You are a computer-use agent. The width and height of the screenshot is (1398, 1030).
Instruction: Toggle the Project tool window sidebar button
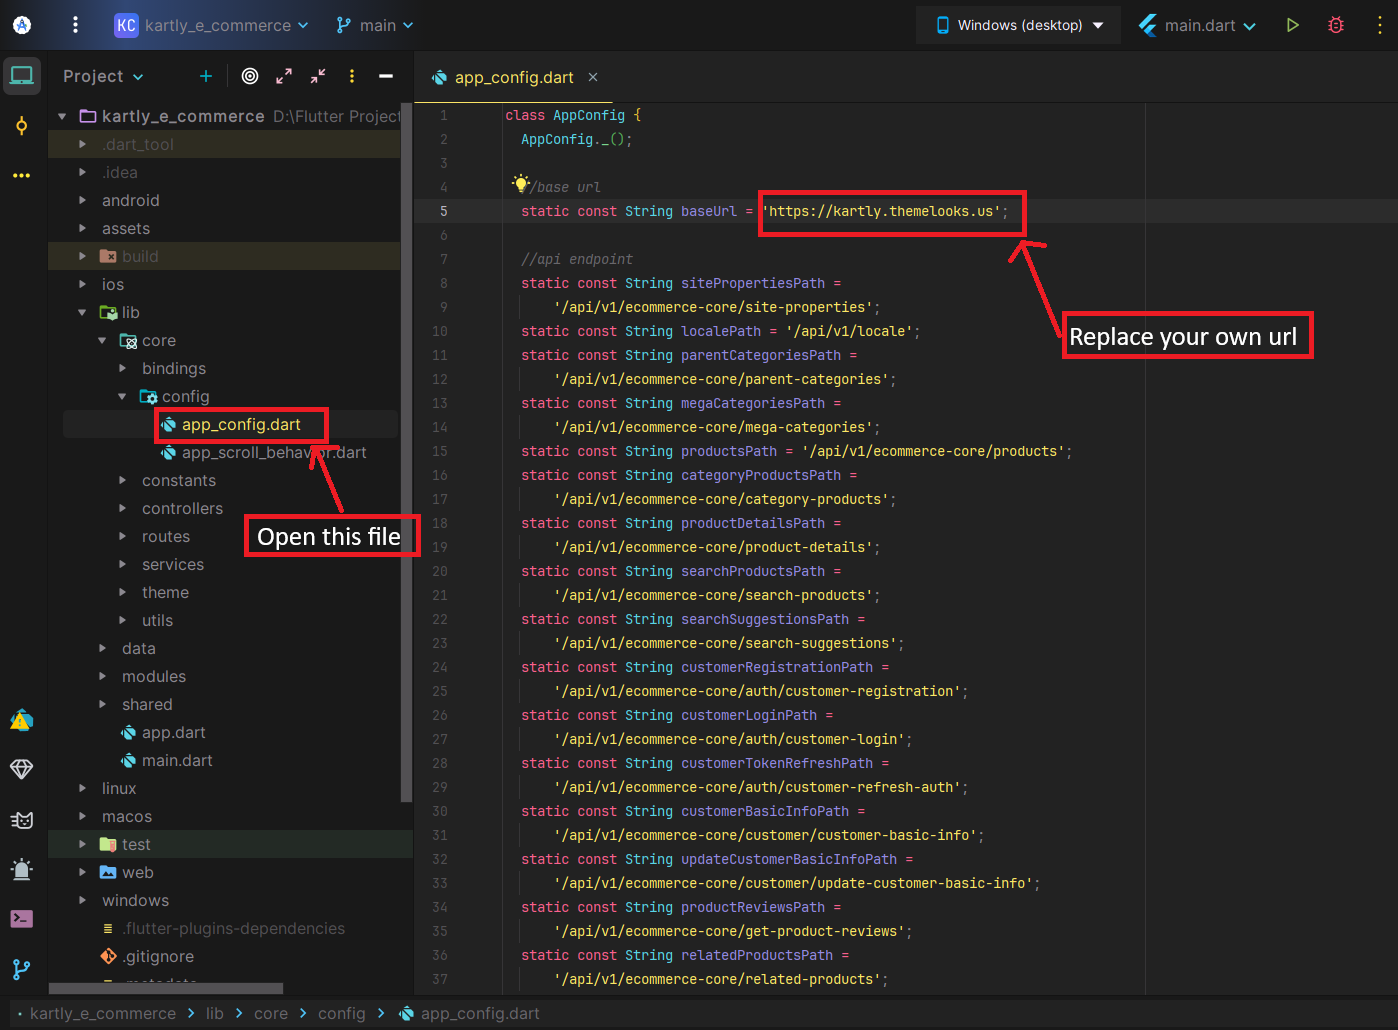pyautogui.click(x=21, y=76)
